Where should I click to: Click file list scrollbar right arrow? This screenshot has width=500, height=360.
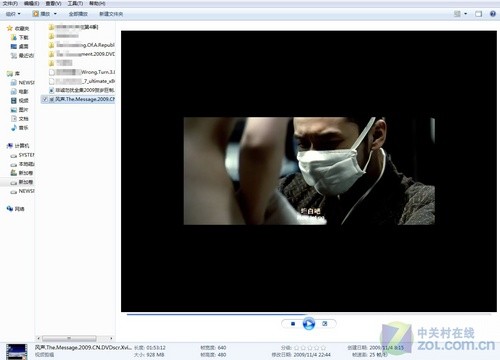(x=111, y=338)
